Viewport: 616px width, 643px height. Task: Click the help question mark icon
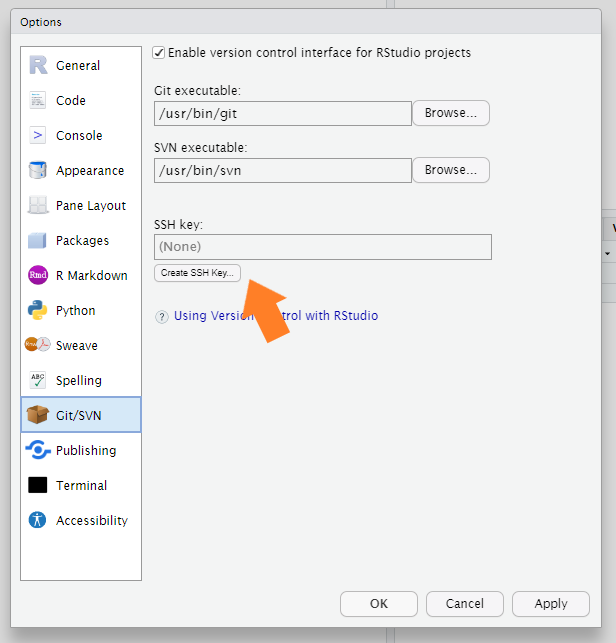162,316
